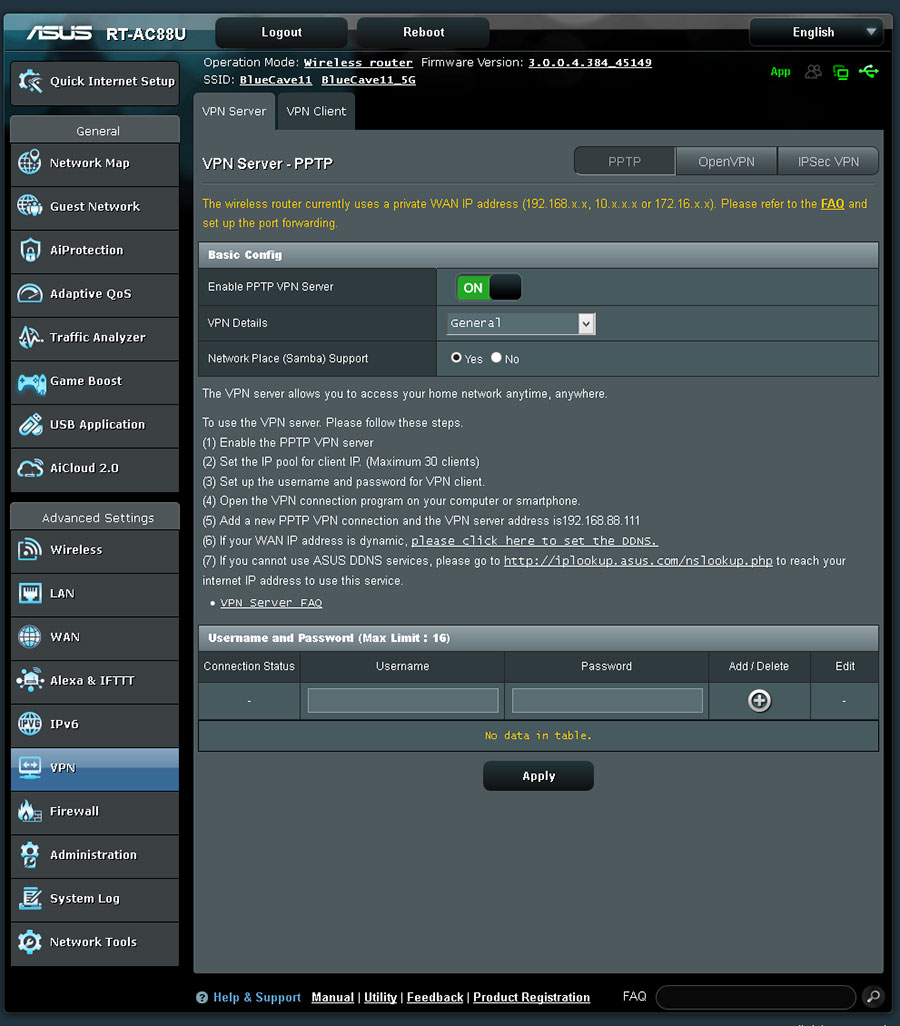Viewport: 900px width, 1026px height.
Task: Click the Username input field
Action: [403, 701]
